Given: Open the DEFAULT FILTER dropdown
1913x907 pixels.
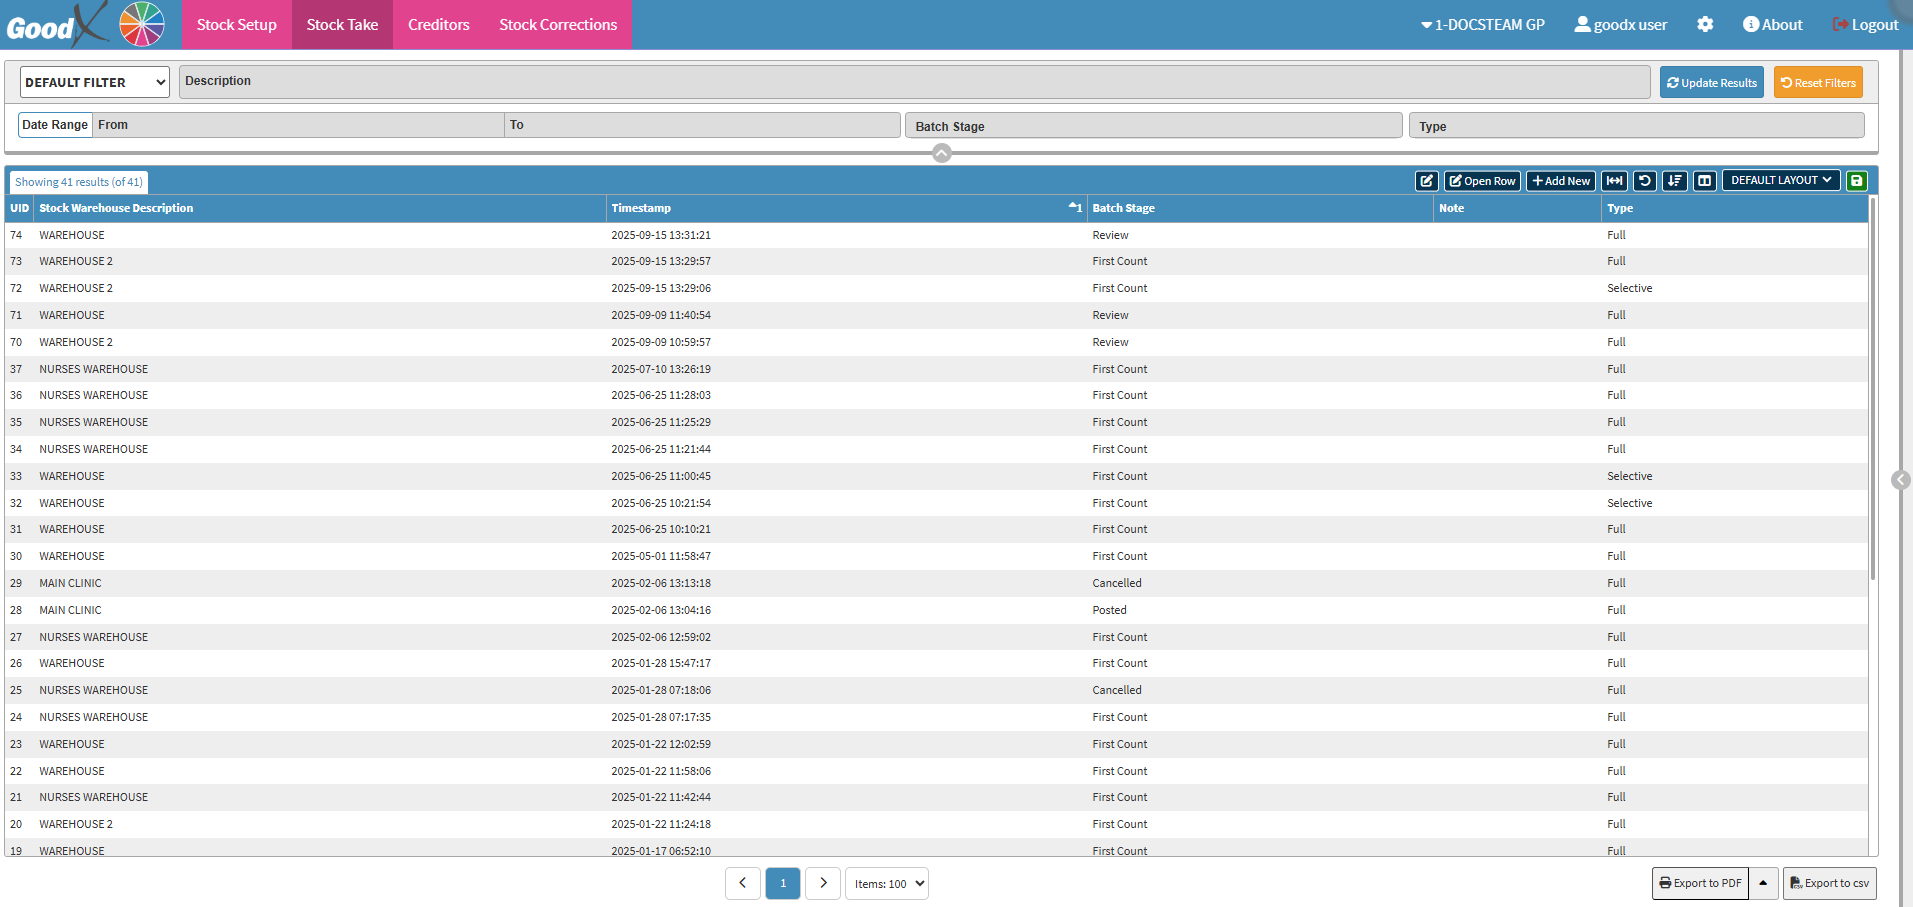Looking at the screenshot, I should (95, 82).
